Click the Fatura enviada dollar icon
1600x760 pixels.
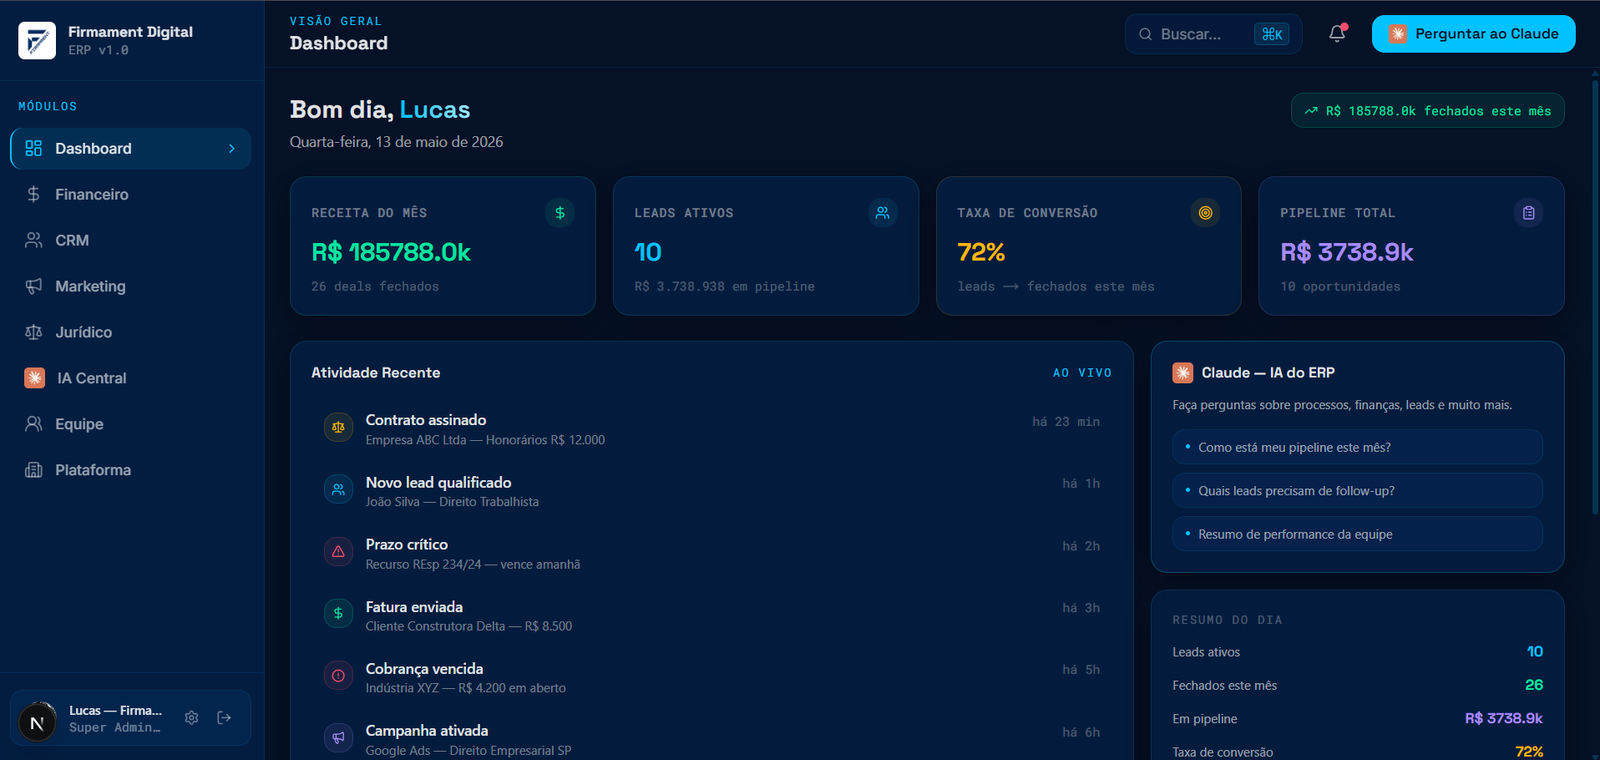point(338,614)
